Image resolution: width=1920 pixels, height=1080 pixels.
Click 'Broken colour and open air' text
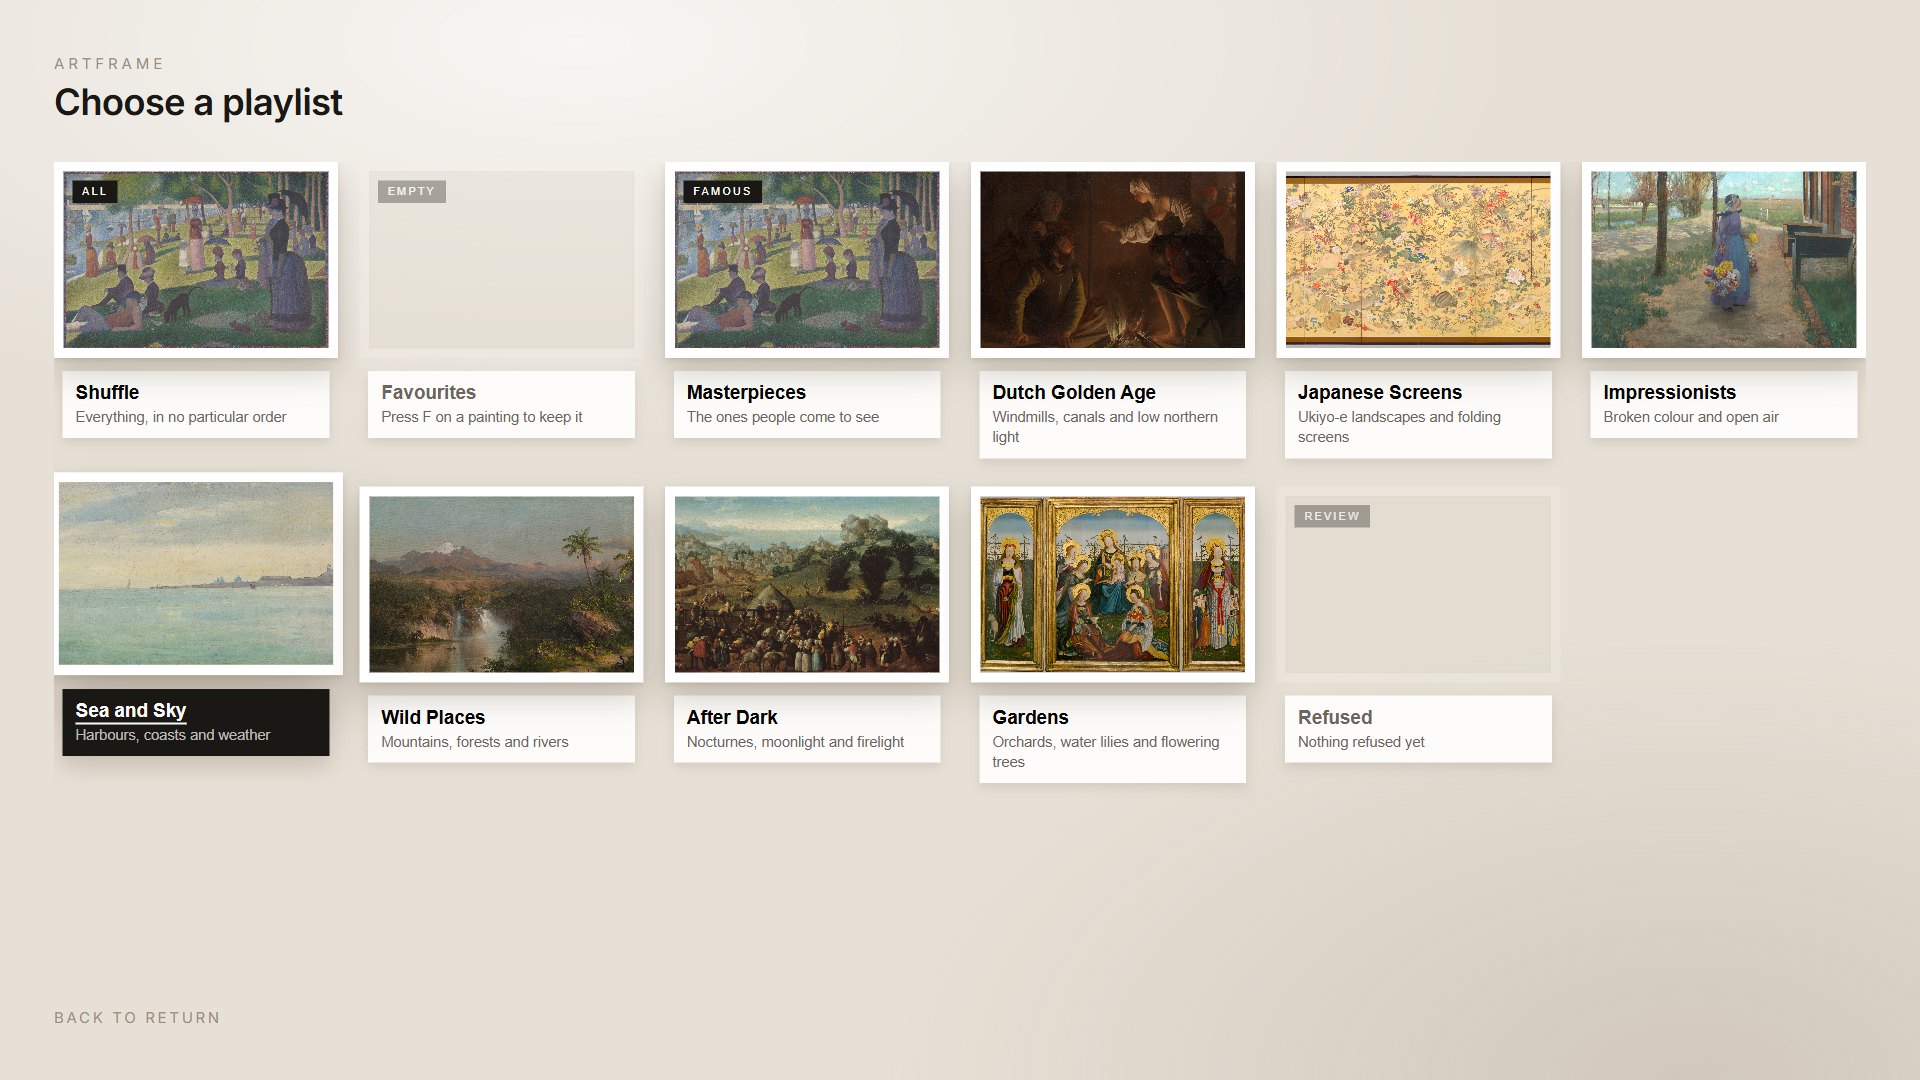(1691, 417)
